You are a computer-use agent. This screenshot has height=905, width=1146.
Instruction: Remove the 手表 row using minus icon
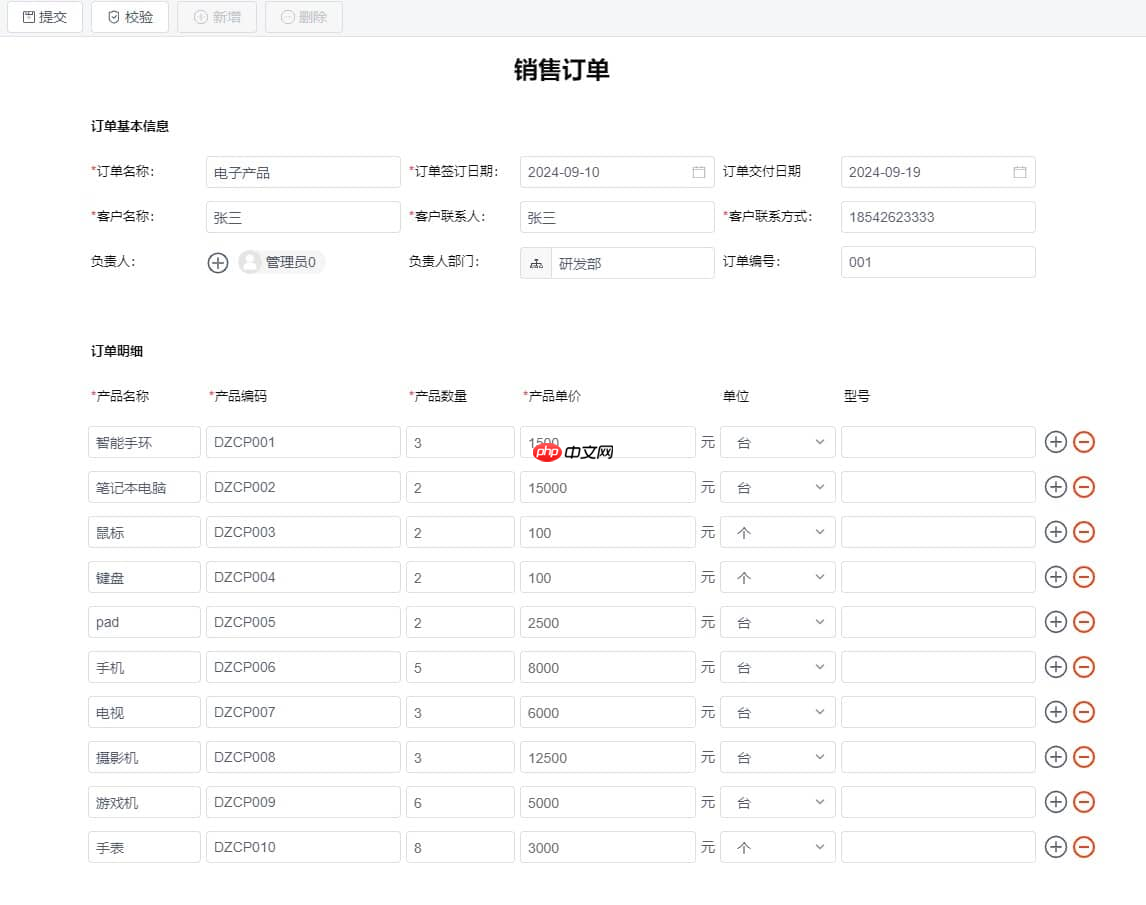pyautogui.click(x=1084, y=846)
